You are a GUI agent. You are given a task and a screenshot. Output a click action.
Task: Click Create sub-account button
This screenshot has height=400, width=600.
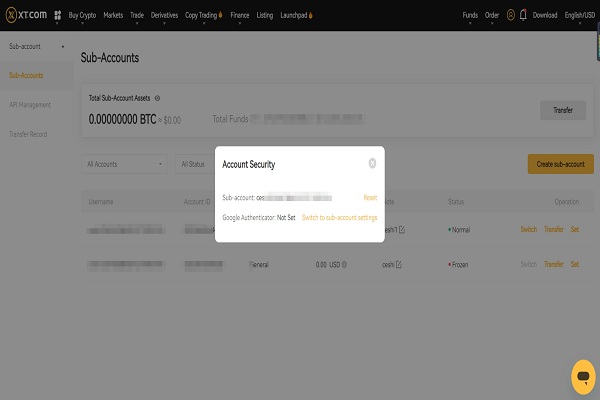coord(561,164)
